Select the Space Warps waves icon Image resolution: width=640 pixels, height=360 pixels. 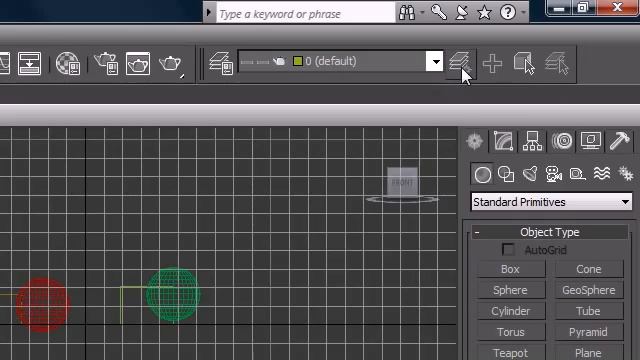click(x=602, y=174)
